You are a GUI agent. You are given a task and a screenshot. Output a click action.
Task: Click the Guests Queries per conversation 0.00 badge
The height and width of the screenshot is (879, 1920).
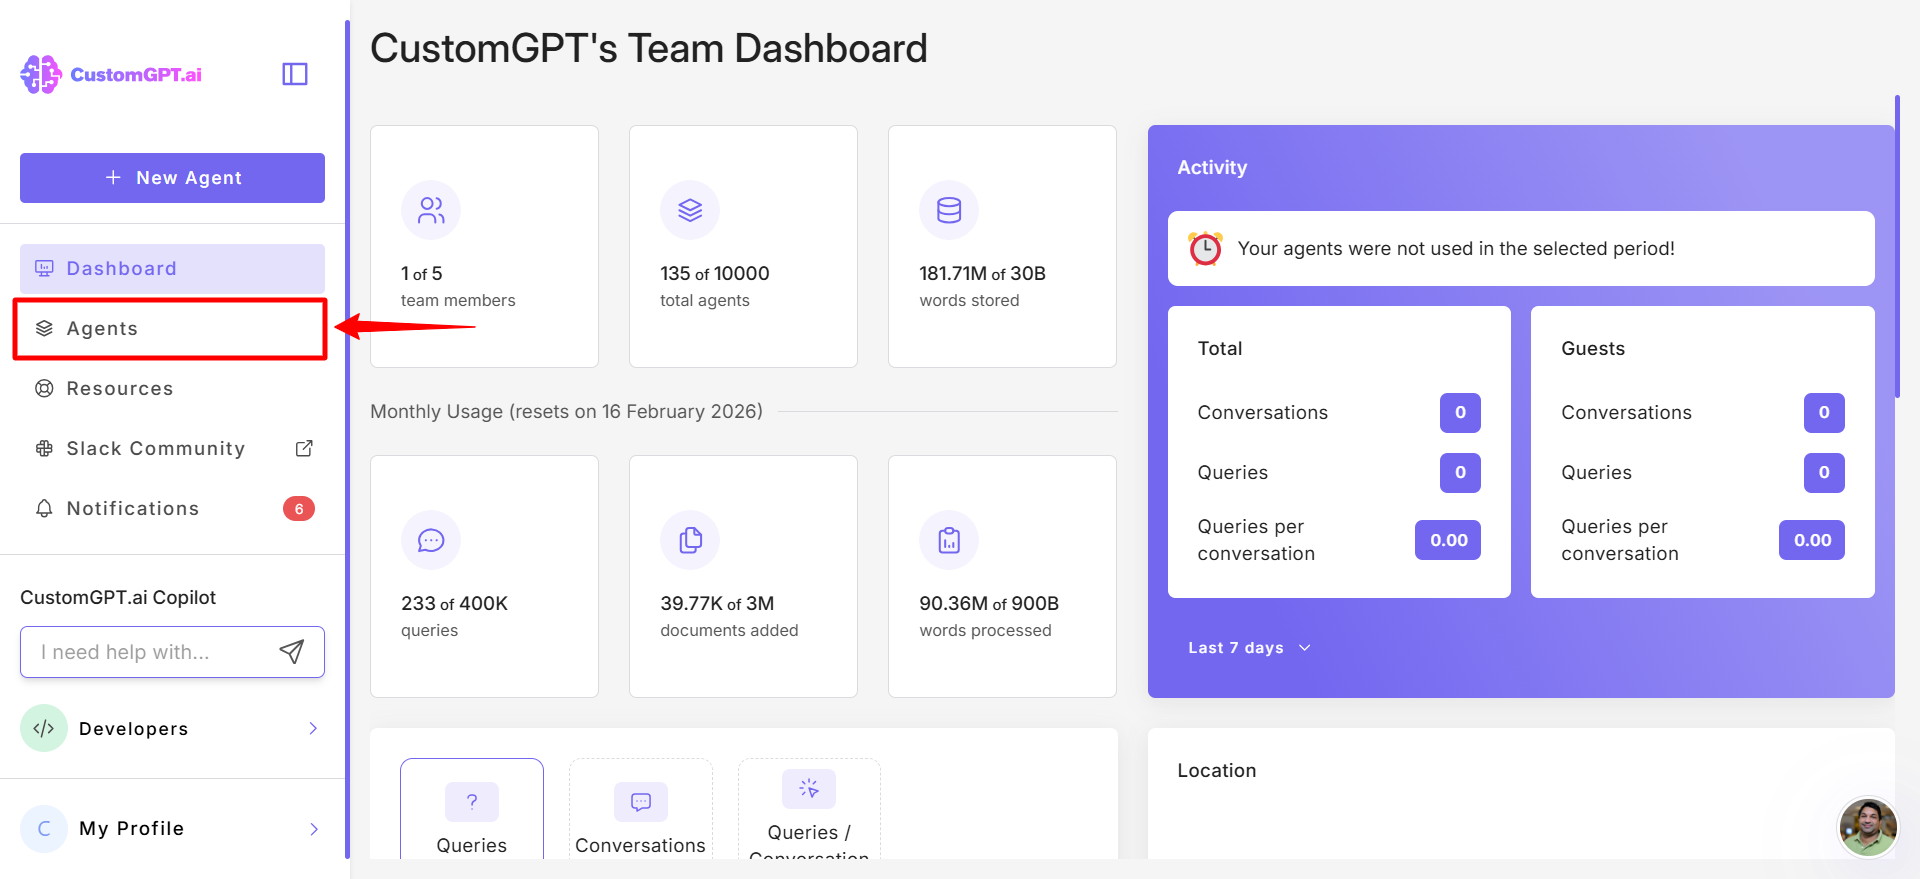point(1812,540)
